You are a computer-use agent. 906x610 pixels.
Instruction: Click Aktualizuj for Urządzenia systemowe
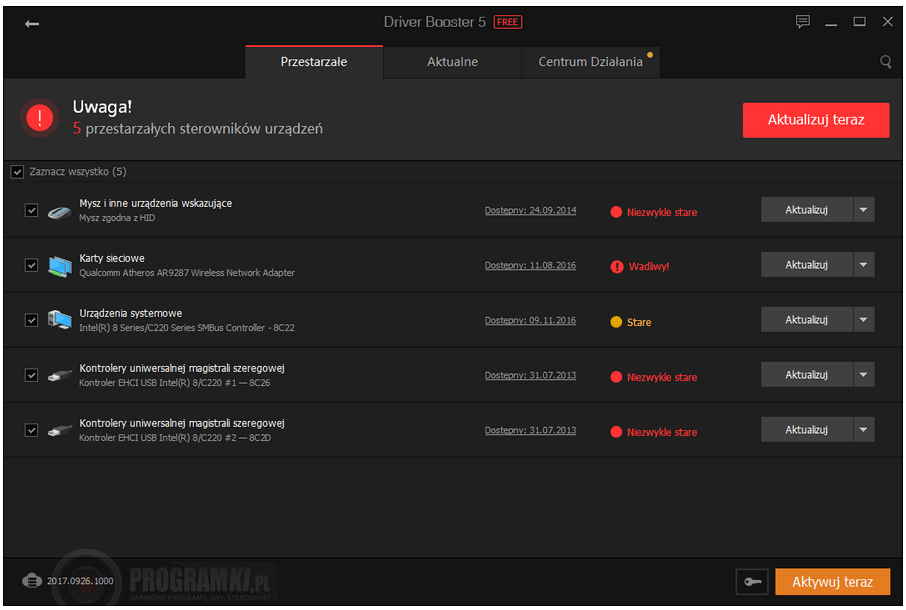click(807, 319)
